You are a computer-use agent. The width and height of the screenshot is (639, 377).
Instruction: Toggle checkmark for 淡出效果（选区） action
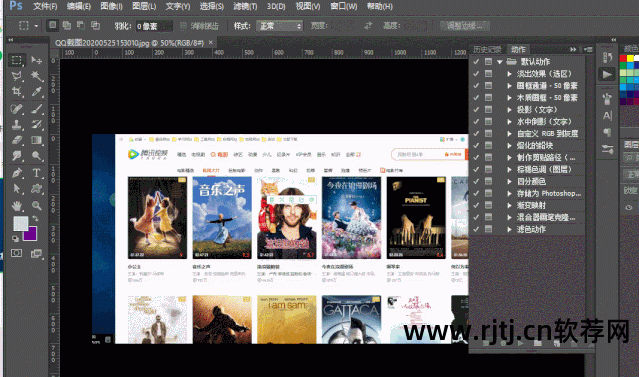(476, 74)
